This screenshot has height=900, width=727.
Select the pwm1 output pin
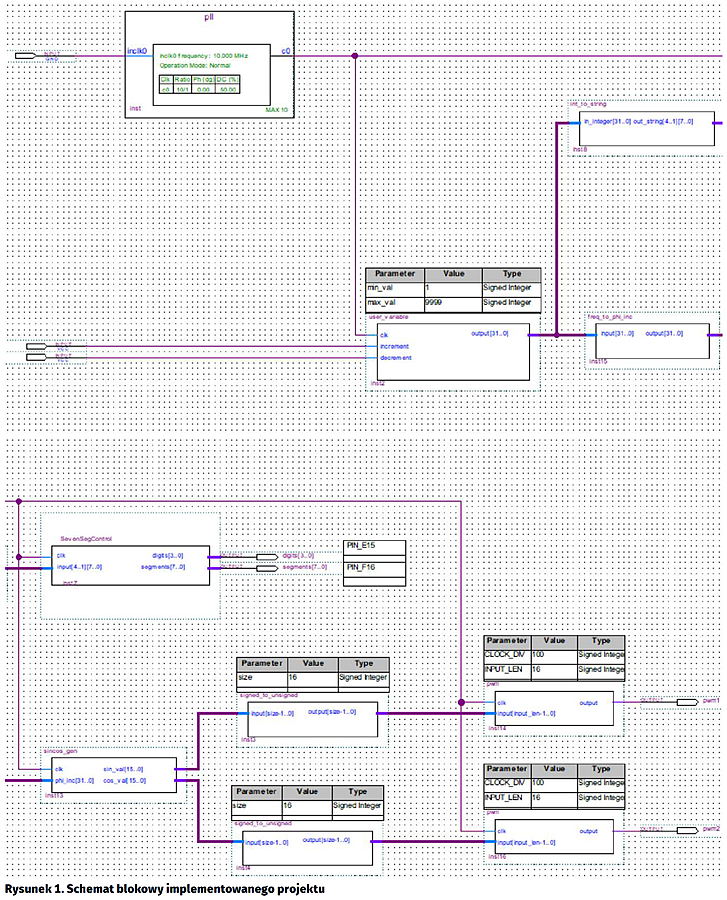click(686, 703)
